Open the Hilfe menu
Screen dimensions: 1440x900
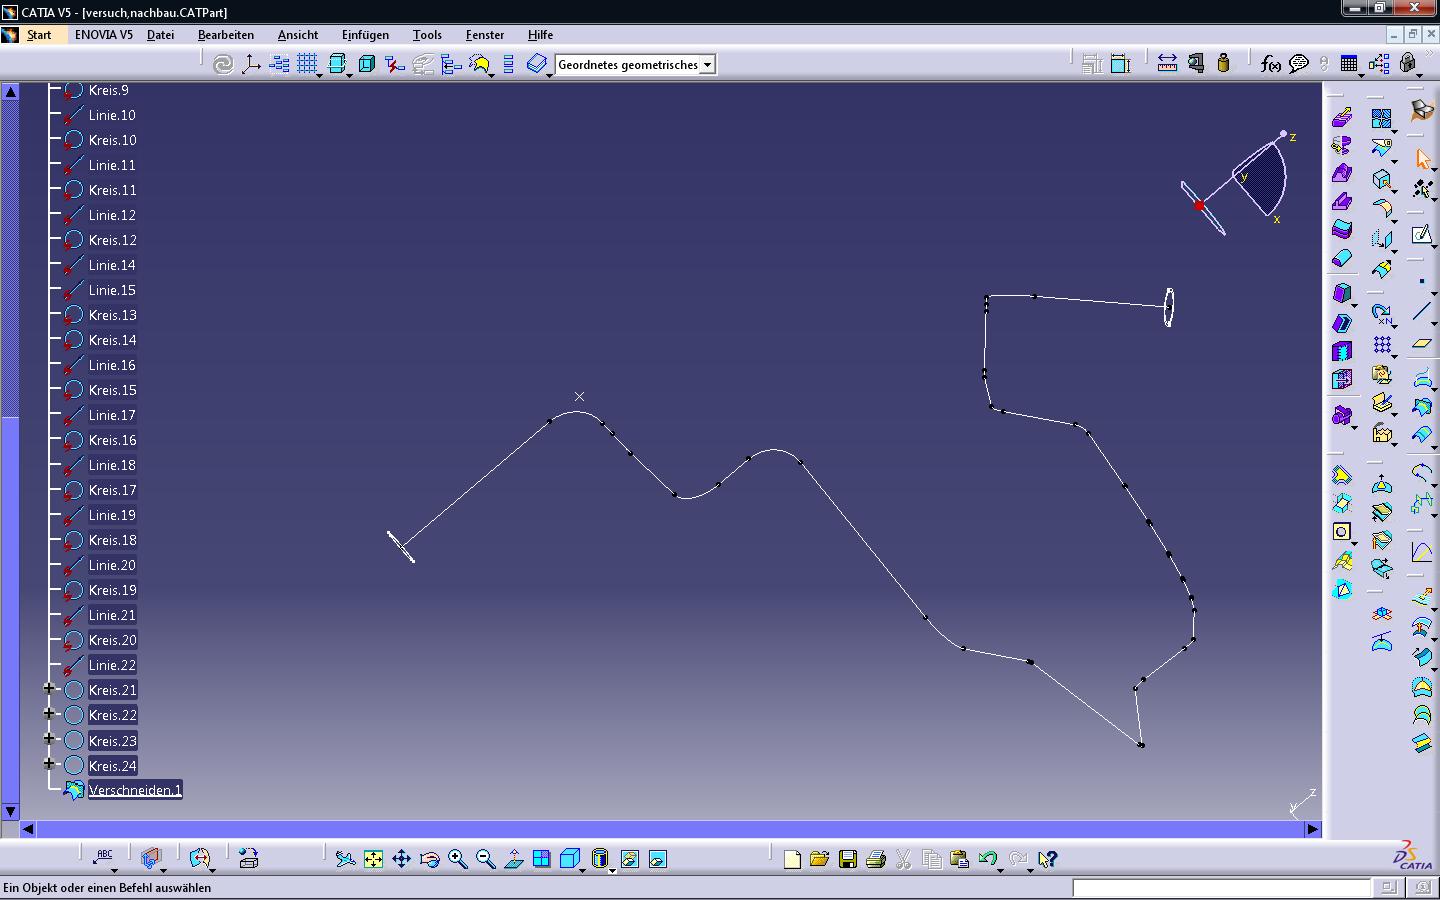(x=540, y=35)
